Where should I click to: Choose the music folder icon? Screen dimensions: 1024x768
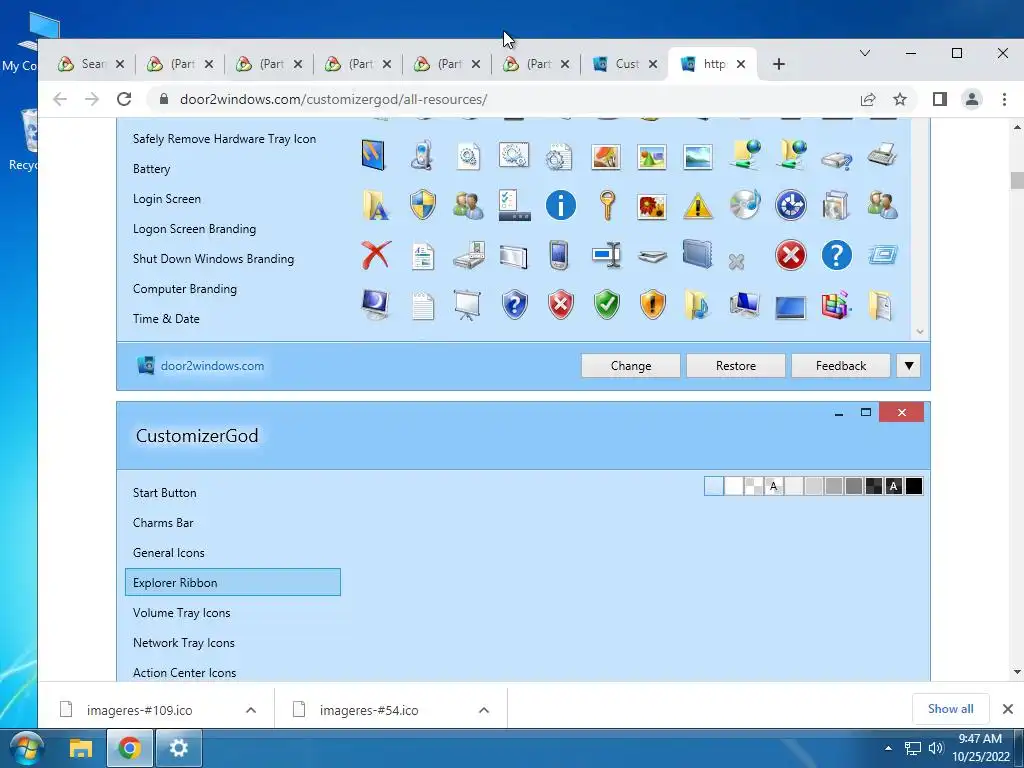tap(697, 304)
